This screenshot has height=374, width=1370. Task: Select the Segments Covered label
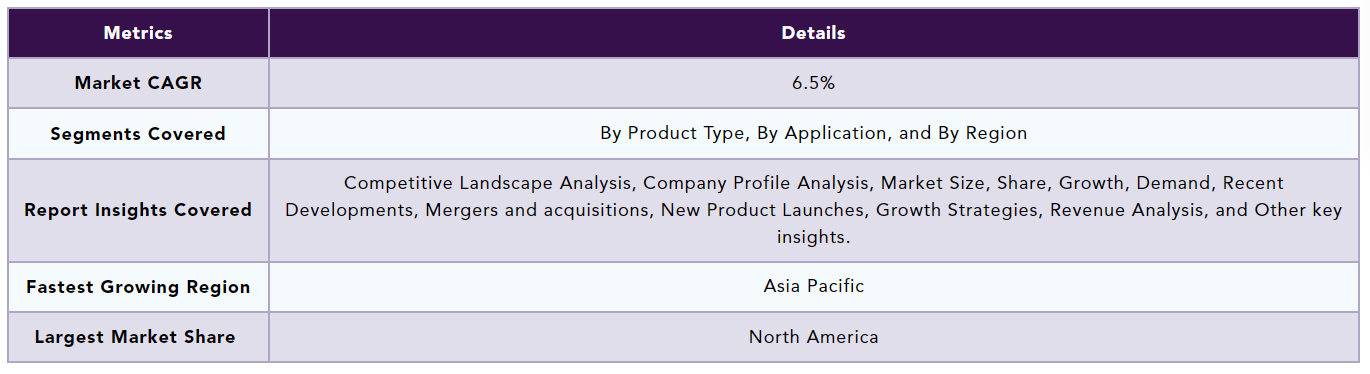[x=138, y=134]
